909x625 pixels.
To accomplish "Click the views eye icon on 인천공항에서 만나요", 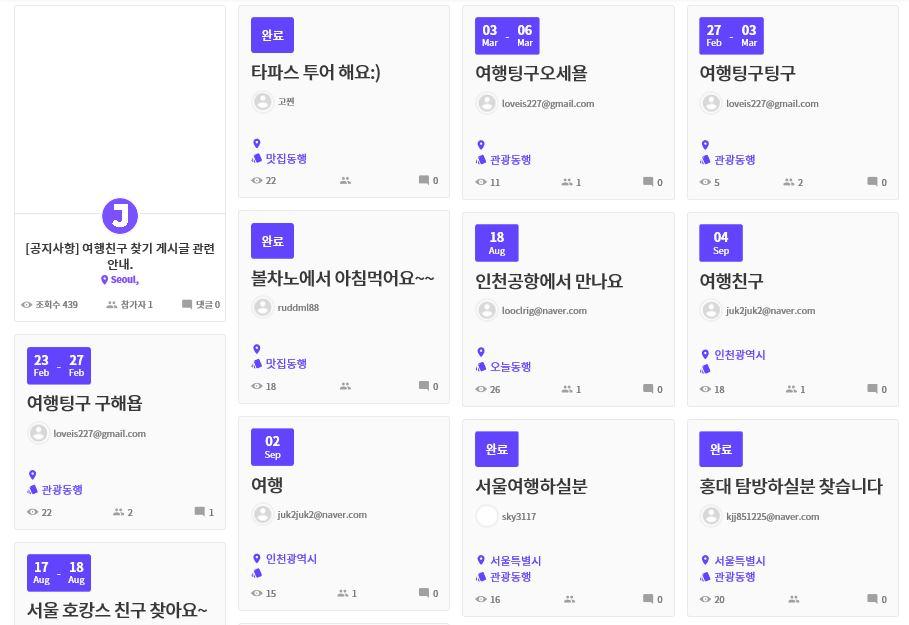I will (481, 389).
